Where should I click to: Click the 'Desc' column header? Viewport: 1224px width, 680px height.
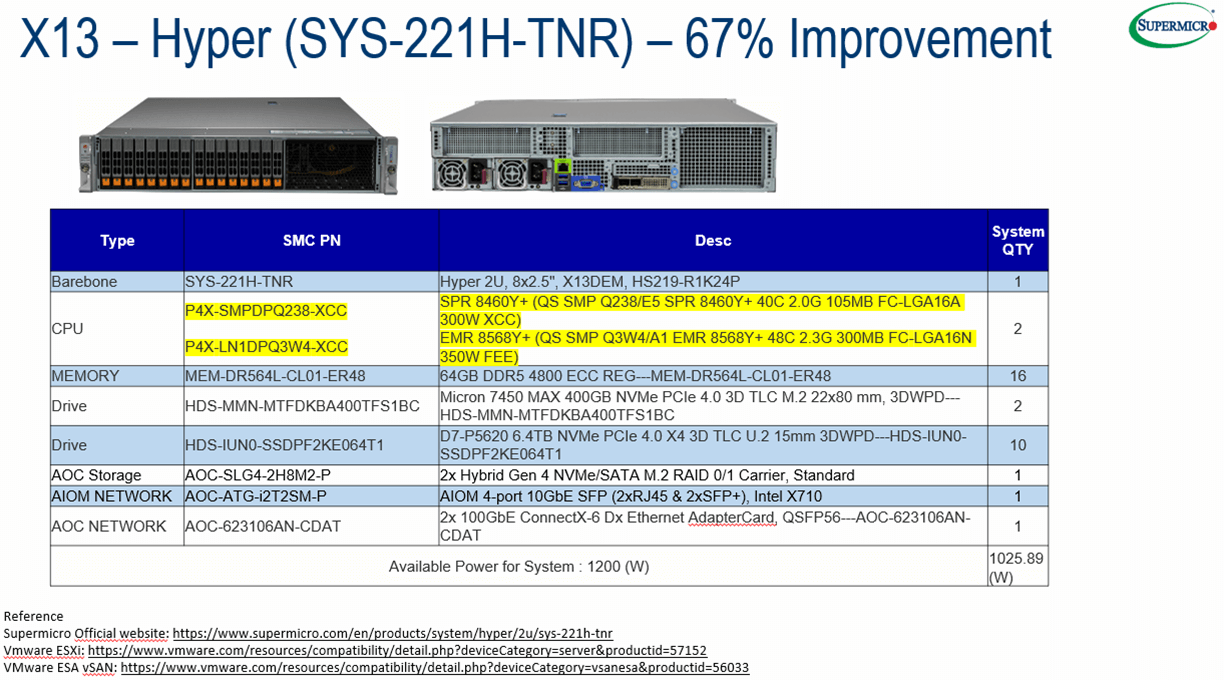[712, 241]
